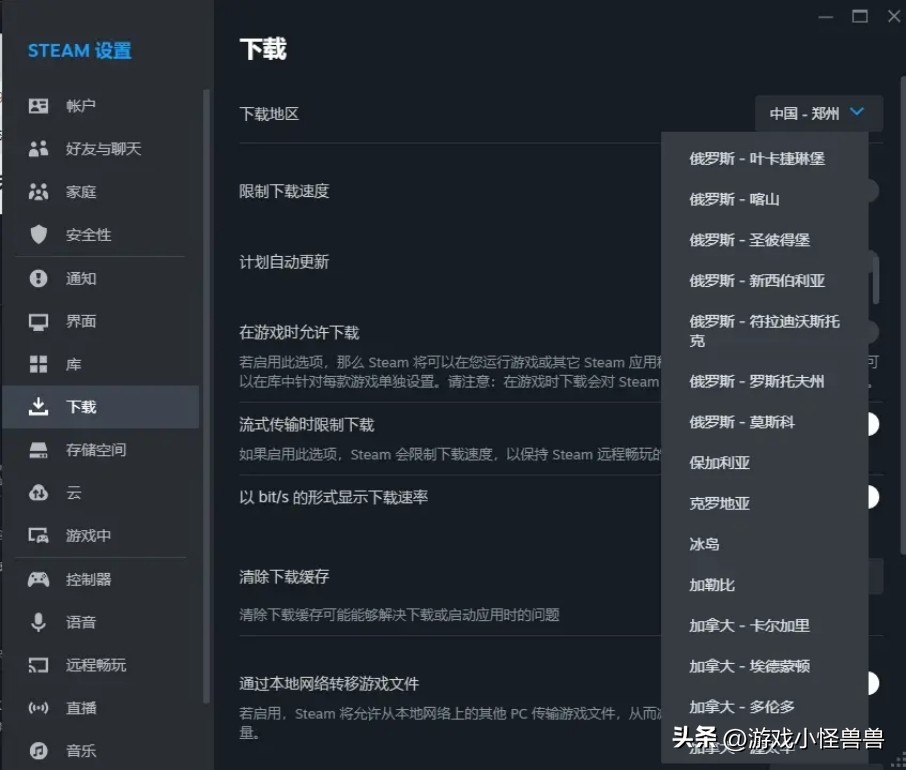This screenshot has width=906, height=770.
Task: Open Account settings via sidebar icon
Action: click(x=36, y=105)
